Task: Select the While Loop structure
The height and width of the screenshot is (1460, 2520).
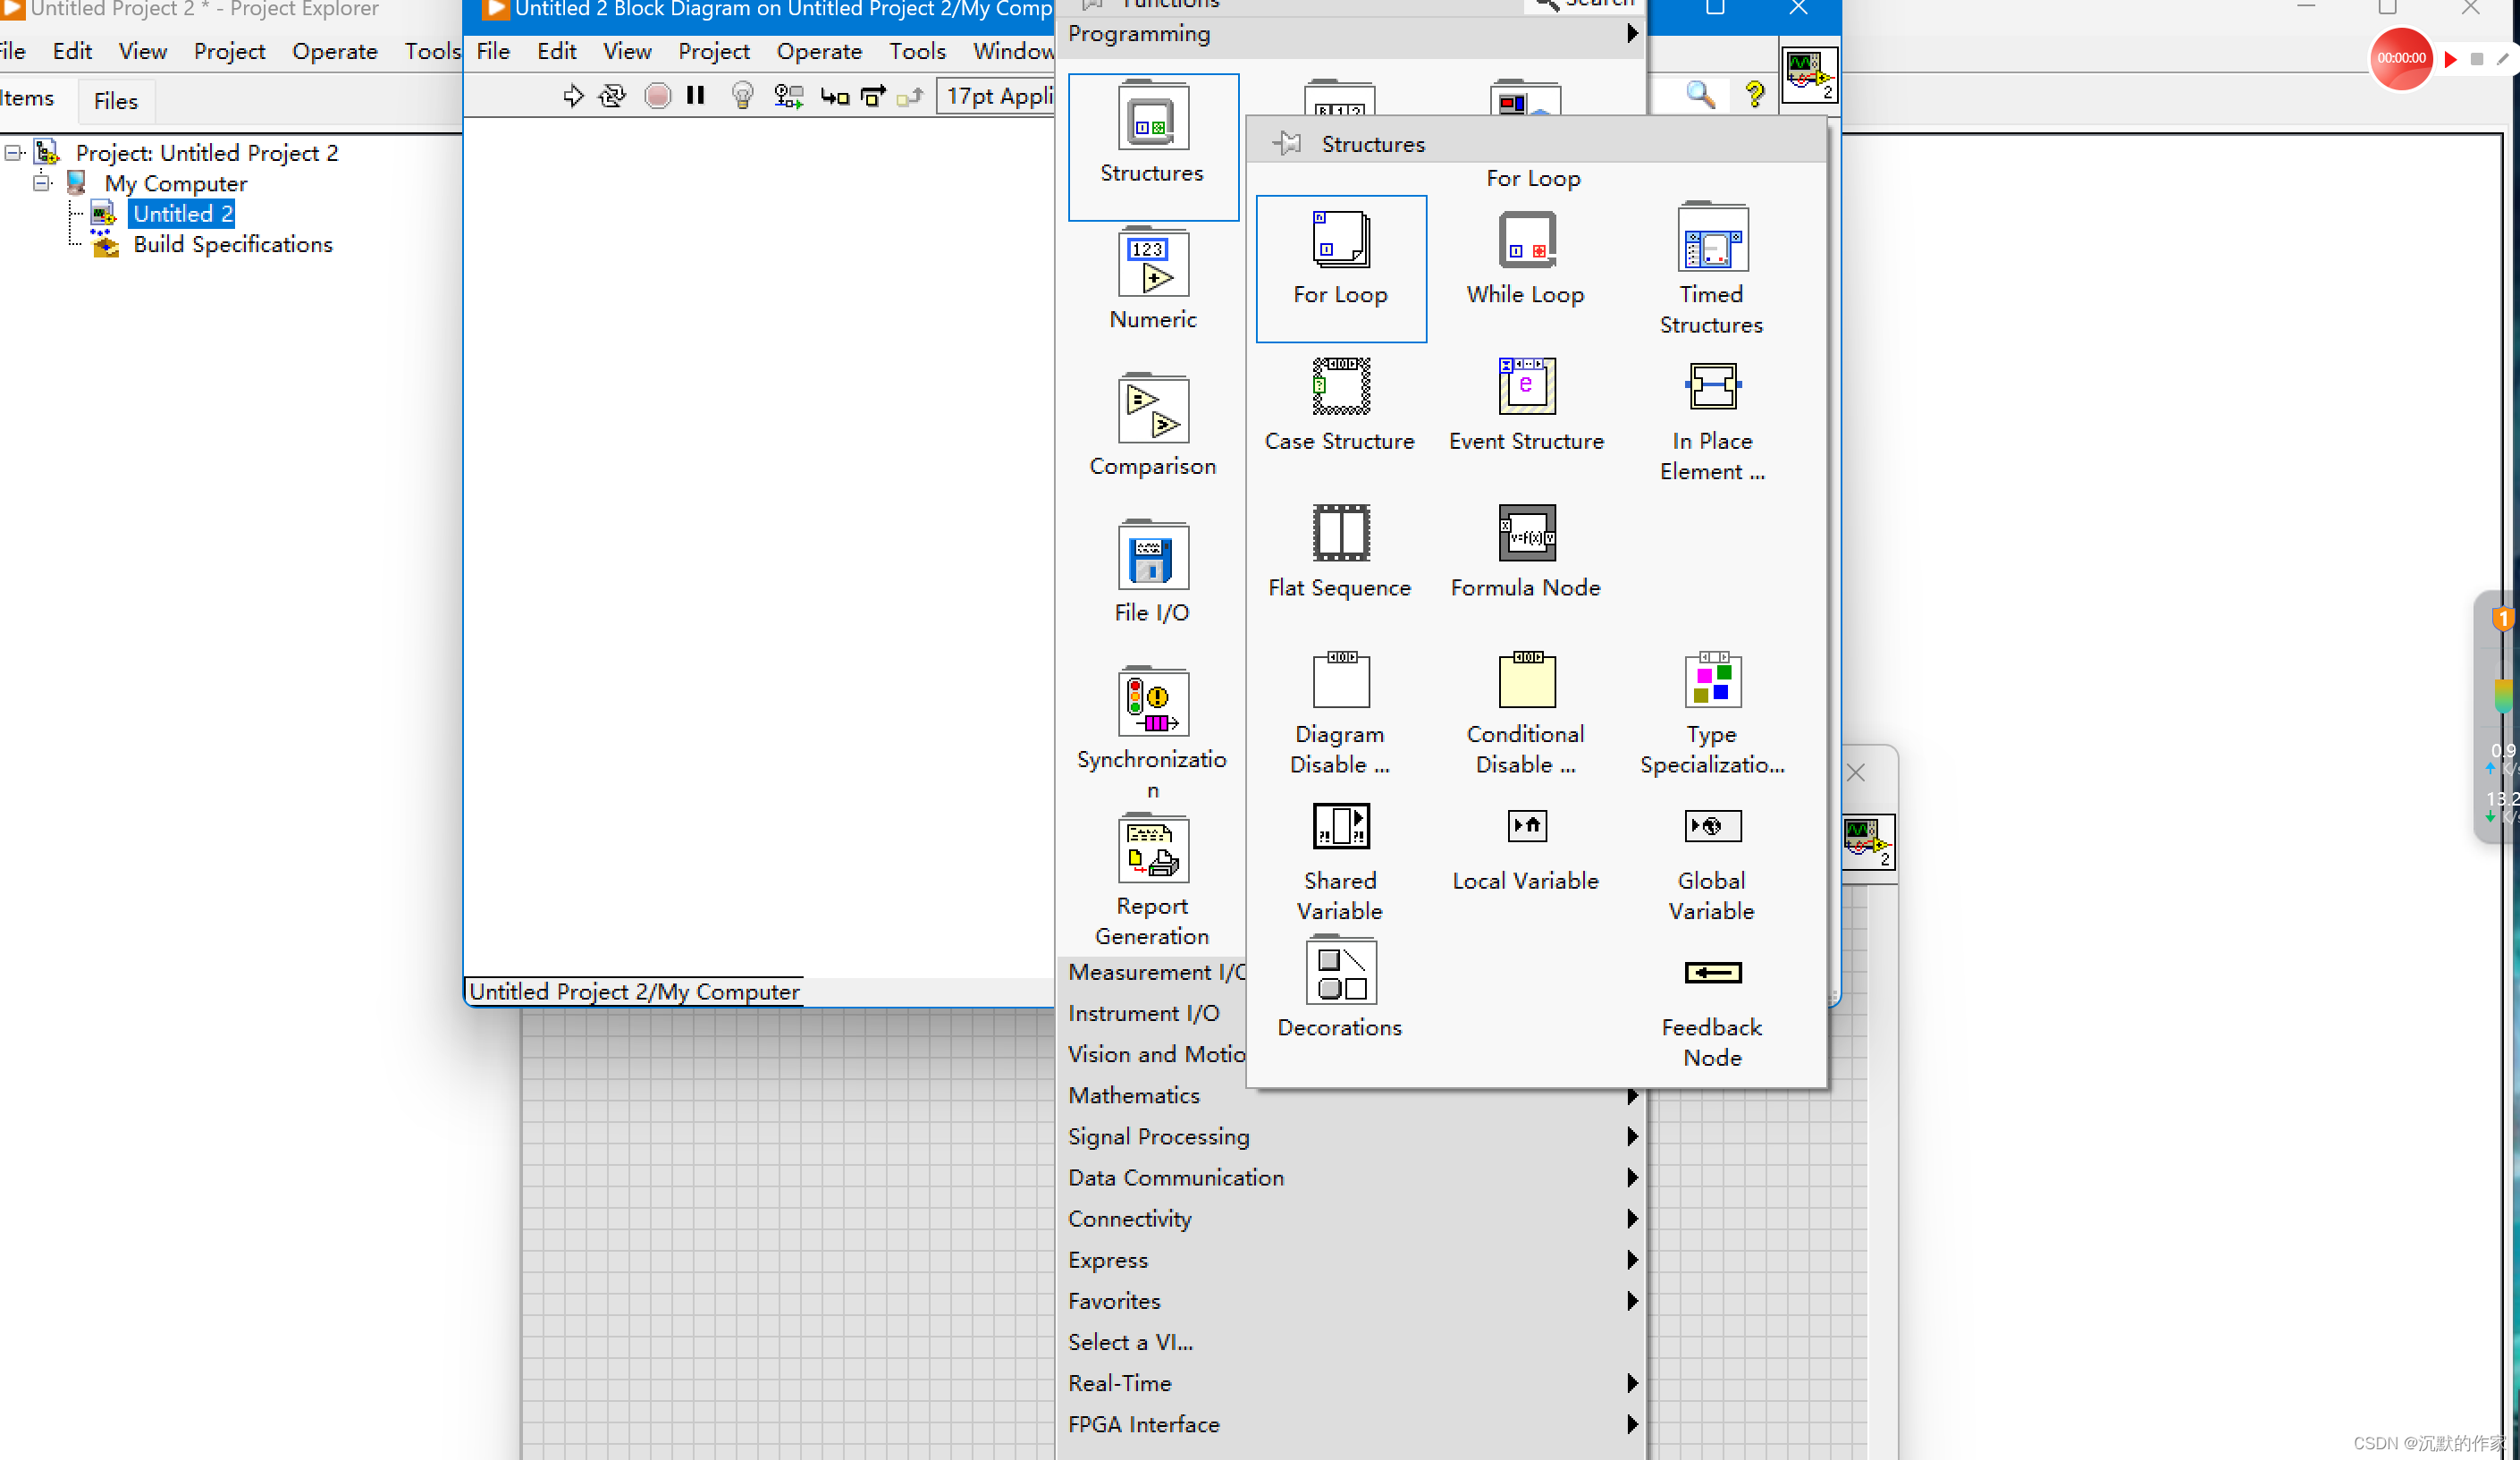Action: [x=1526, y=240]
